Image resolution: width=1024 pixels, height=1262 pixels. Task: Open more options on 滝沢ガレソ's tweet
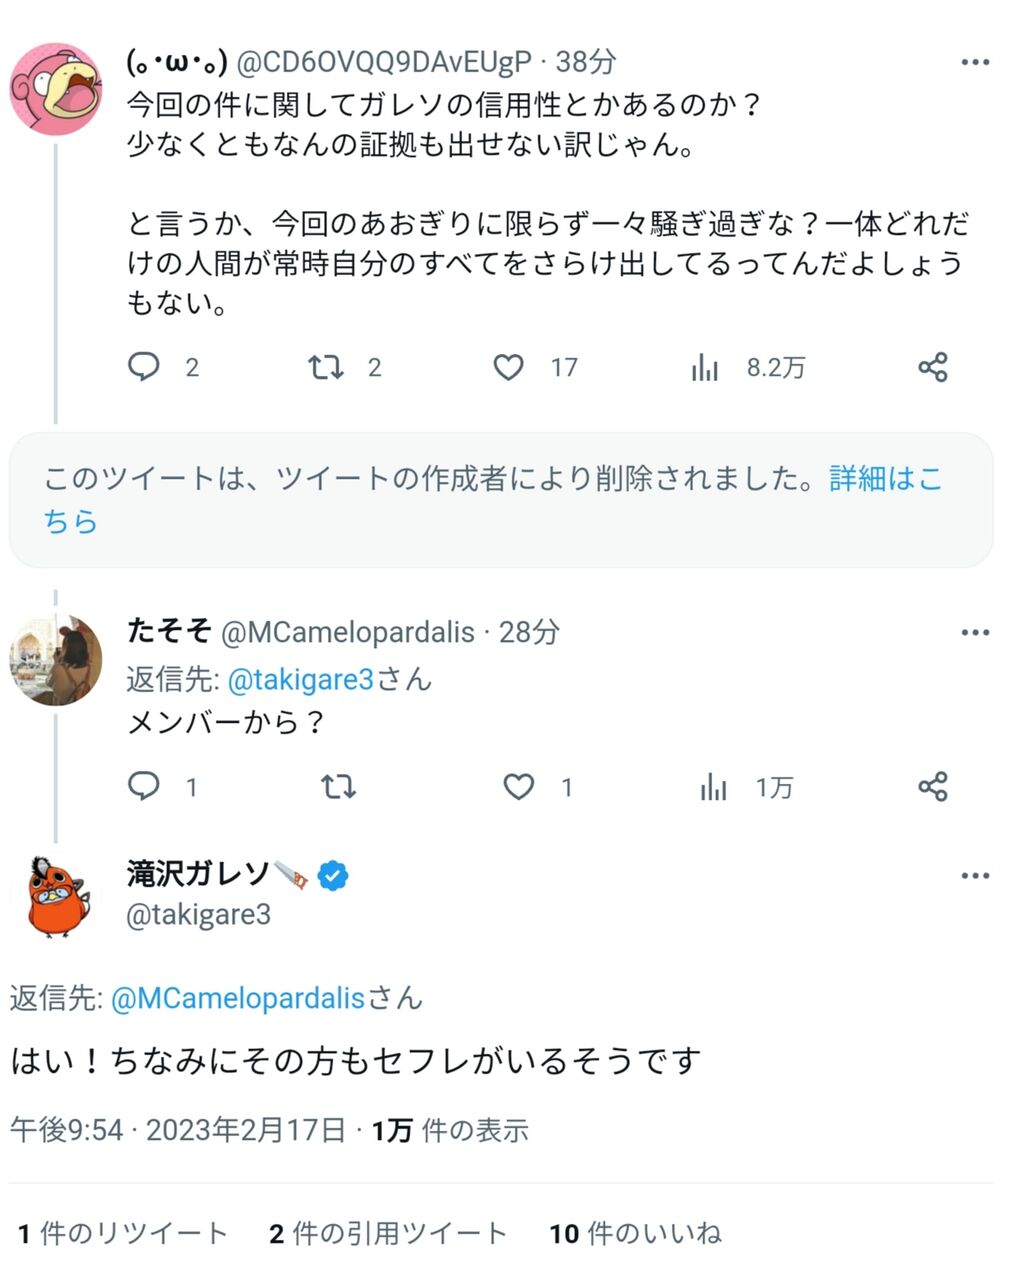tap(974, 876)
